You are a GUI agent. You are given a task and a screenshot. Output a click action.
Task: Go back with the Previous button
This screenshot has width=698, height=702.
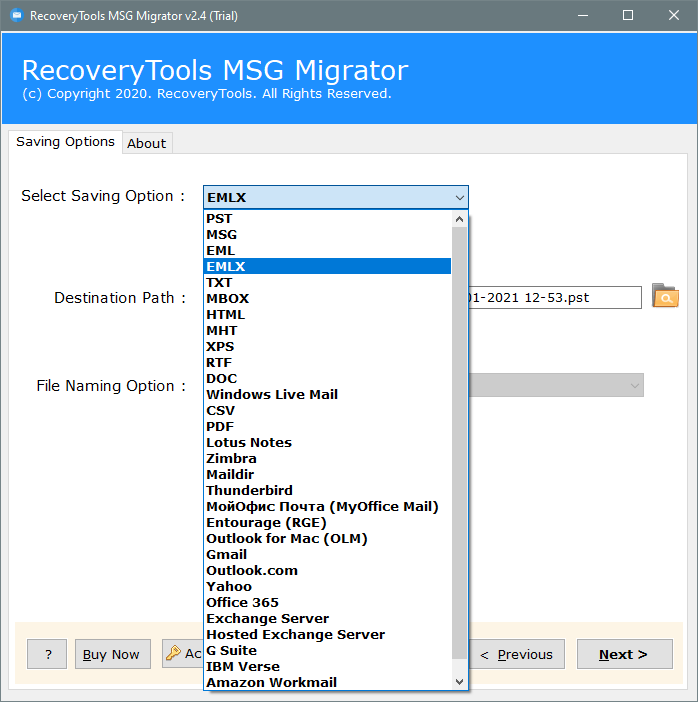516,654
